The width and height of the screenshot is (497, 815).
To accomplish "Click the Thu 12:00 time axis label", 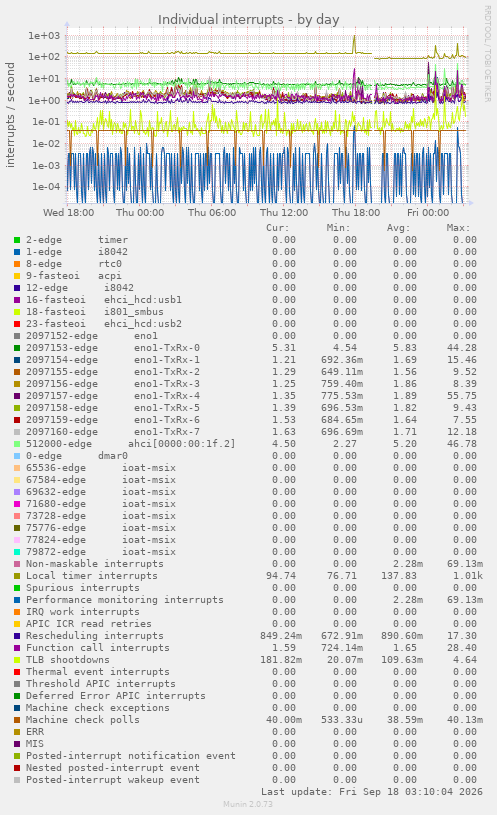I will coord(284,213).
